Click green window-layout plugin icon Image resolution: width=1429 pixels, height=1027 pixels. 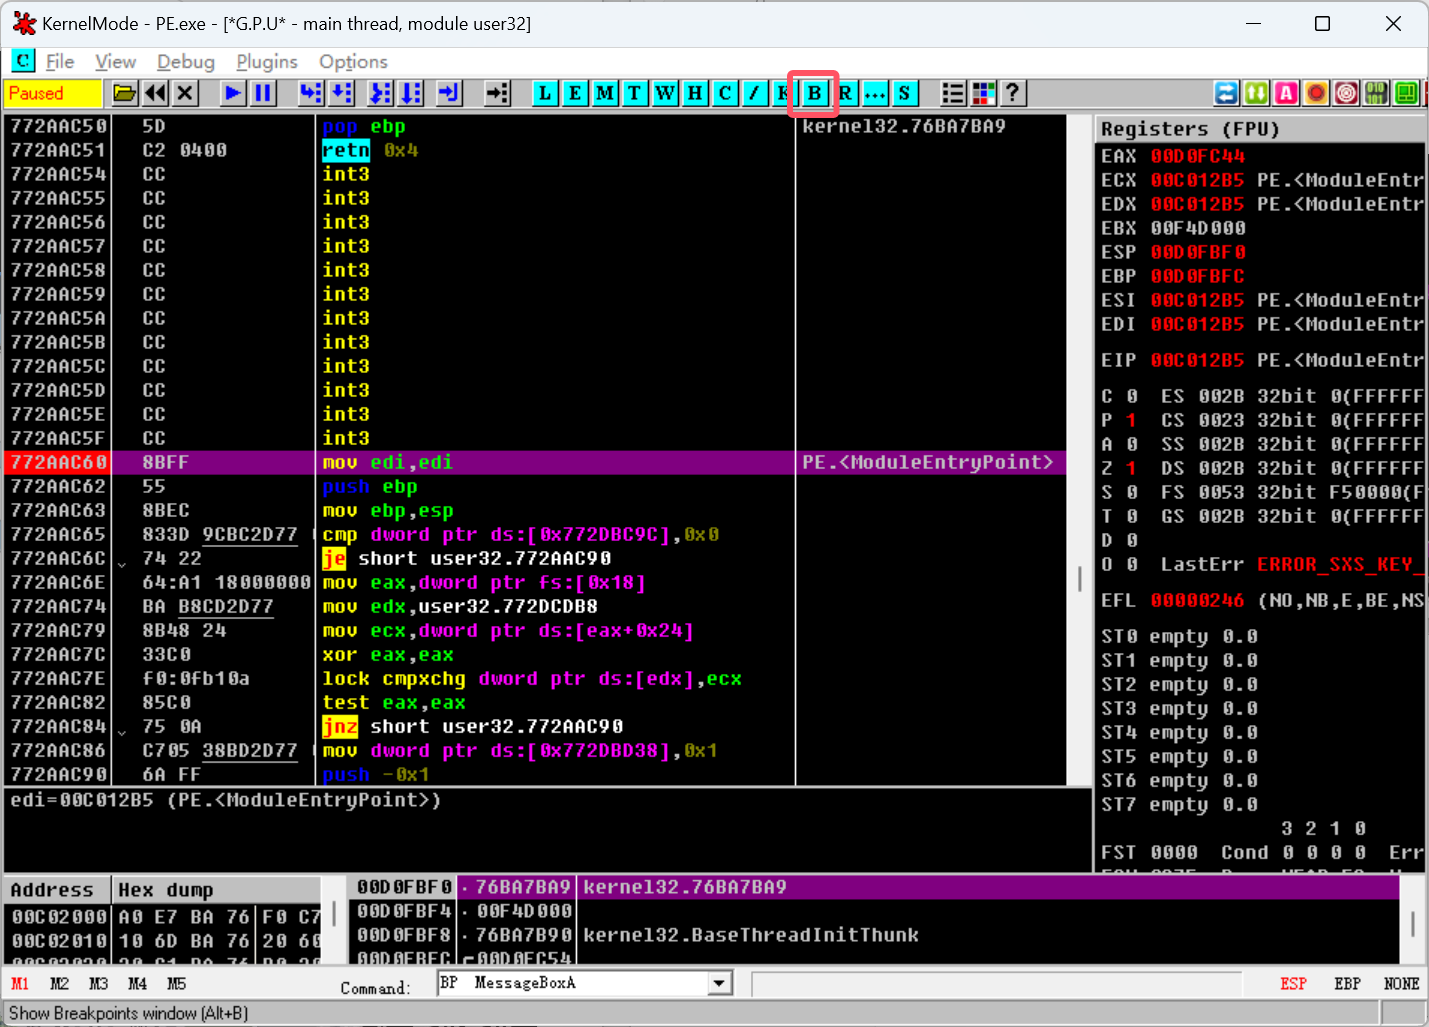(1406, 93)
